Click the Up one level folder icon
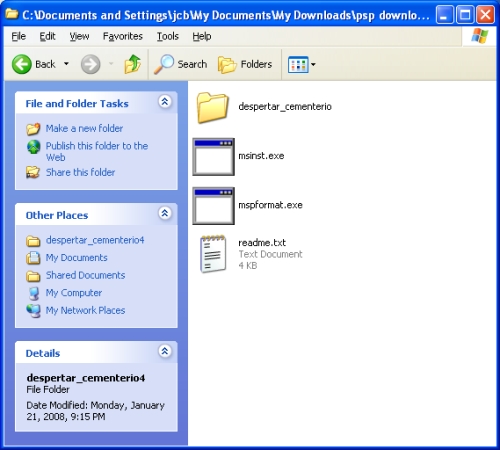 click(x=133, y=64)
